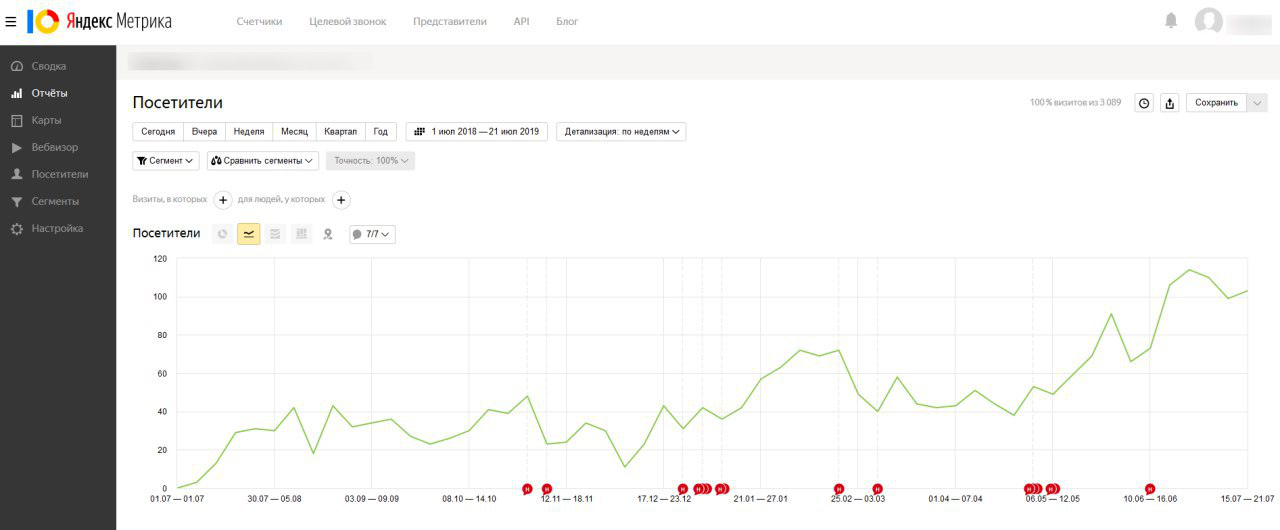The height and width of the screenshot is (530, 1280).
Task: Click the user profile avatar
Action: [x=1209, y=21]
